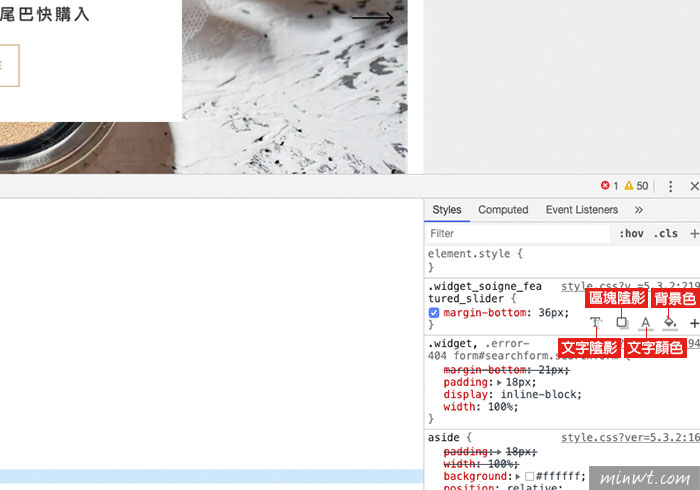Click the .widget_soigne_featured_slider selector
Image resolution: width=700 pixels, height=490 pixels.
tap(485, 292)
